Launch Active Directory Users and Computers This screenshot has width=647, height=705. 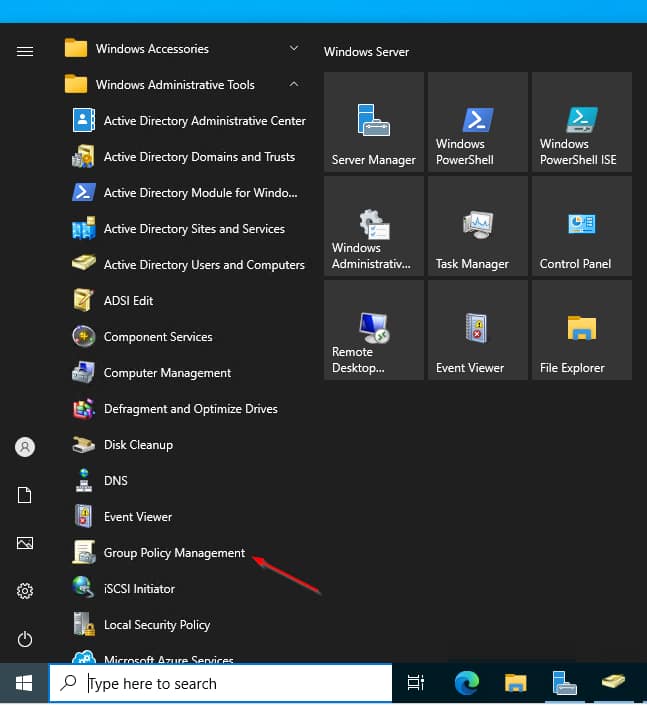tap(203, 265)
